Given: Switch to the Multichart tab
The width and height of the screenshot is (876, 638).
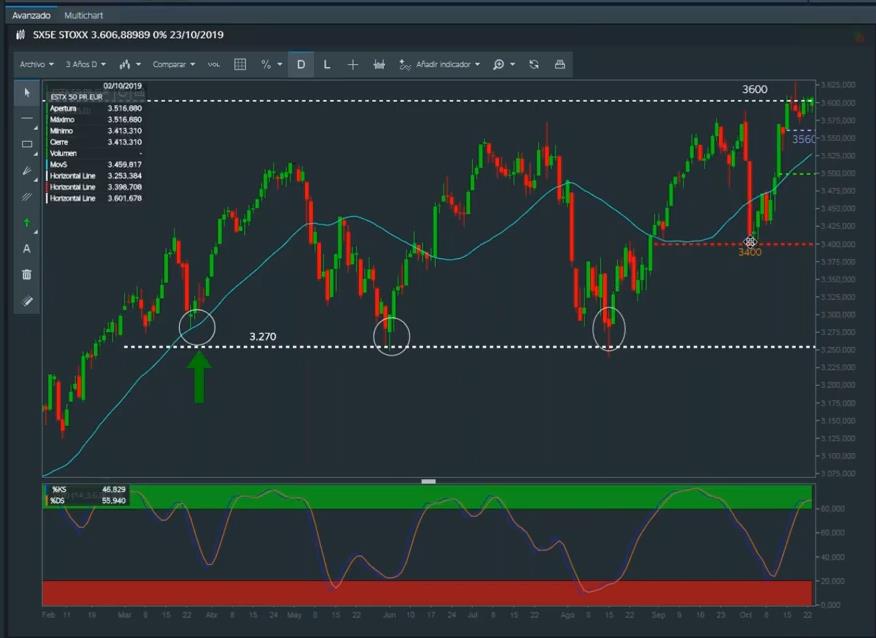Looking at the screenshot, I should 83,16.
